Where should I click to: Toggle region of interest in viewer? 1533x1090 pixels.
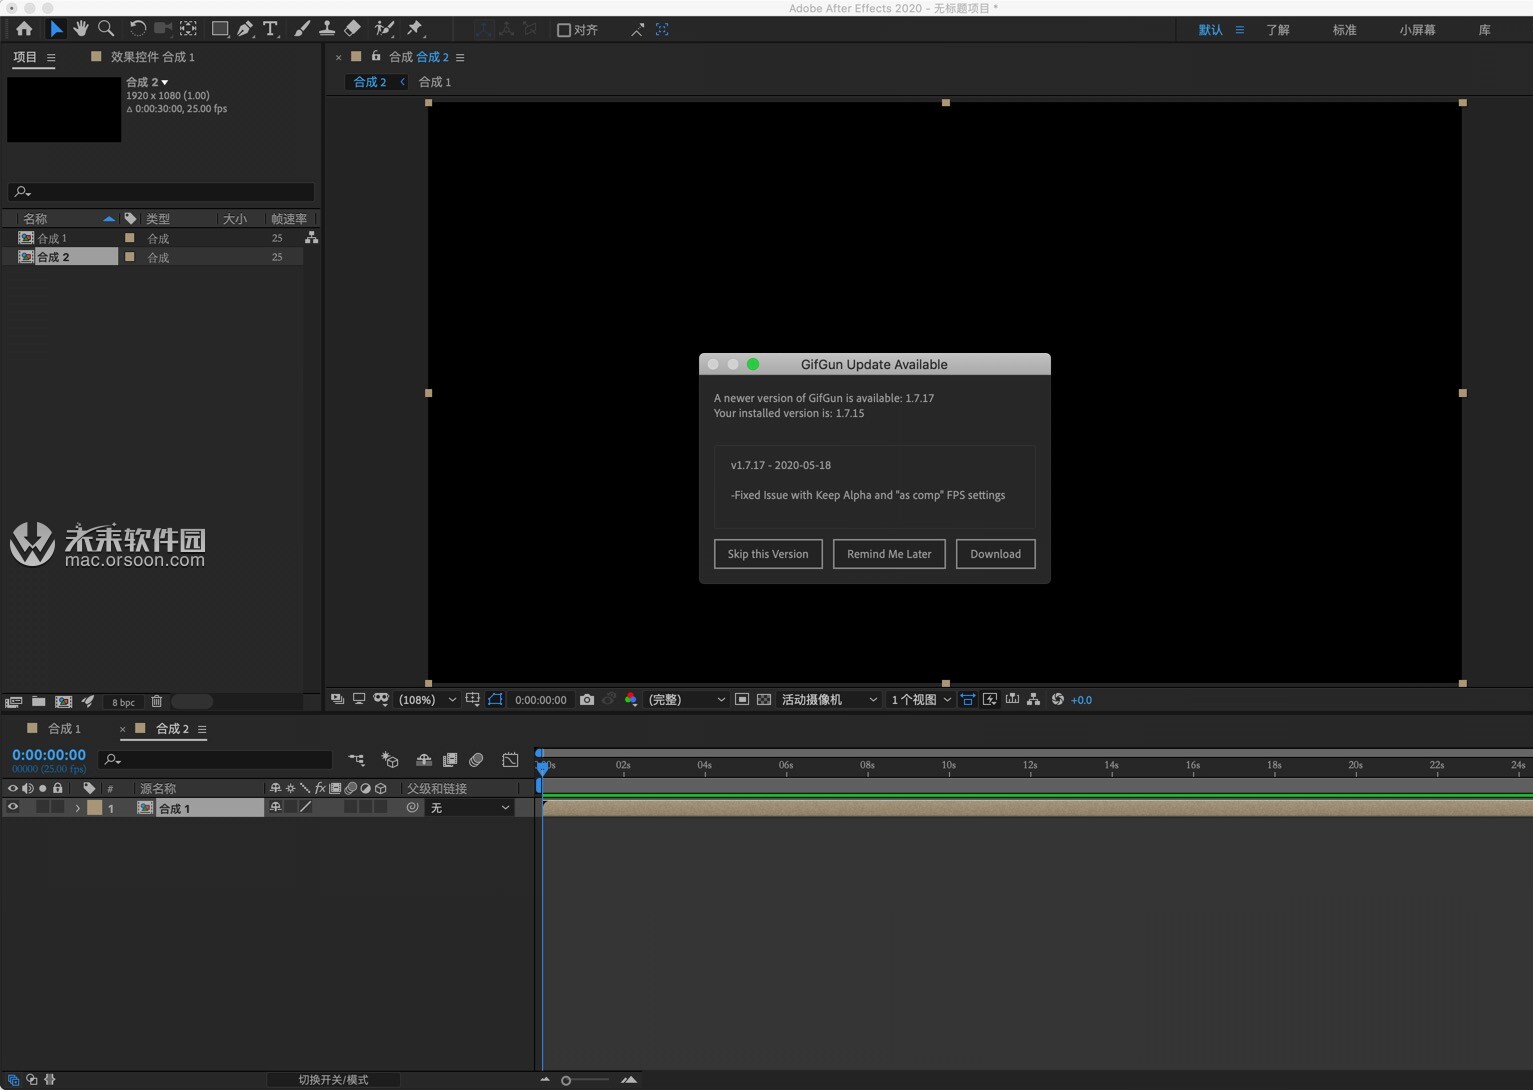point(742,700)
